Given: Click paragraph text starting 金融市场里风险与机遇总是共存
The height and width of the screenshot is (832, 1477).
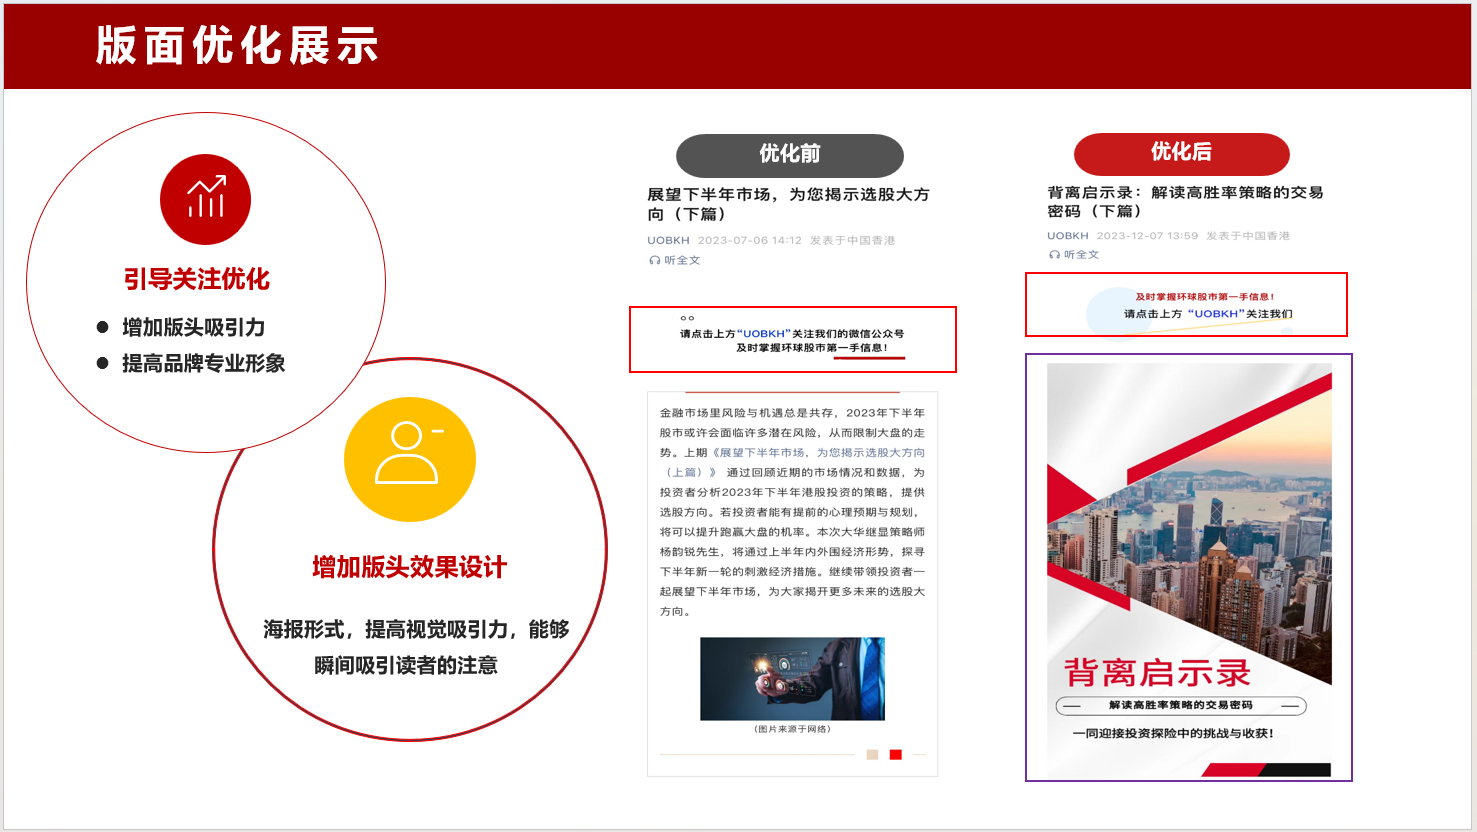Looking at the screenshot, I should (x=792, y=512).
